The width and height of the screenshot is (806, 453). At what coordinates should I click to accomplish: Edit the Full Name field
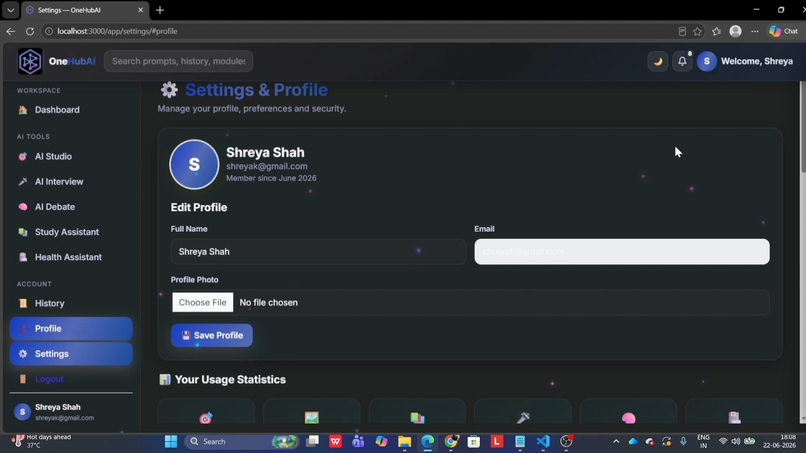pos(318,251)
